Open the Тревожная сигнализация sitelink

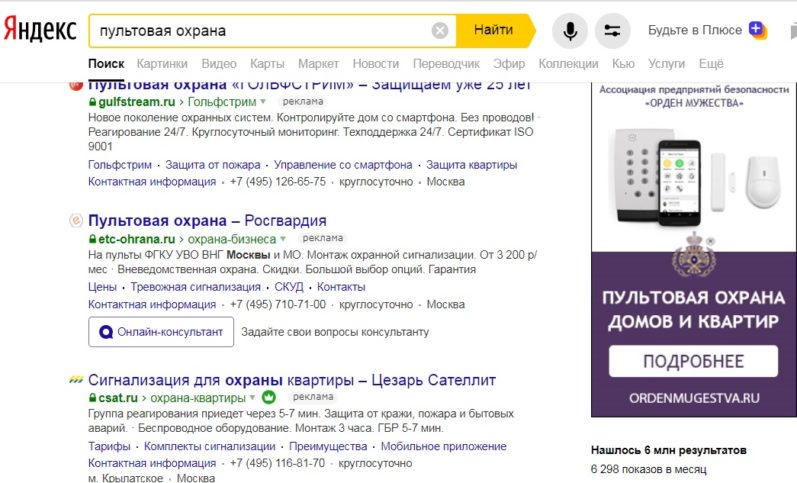point(195,287)
